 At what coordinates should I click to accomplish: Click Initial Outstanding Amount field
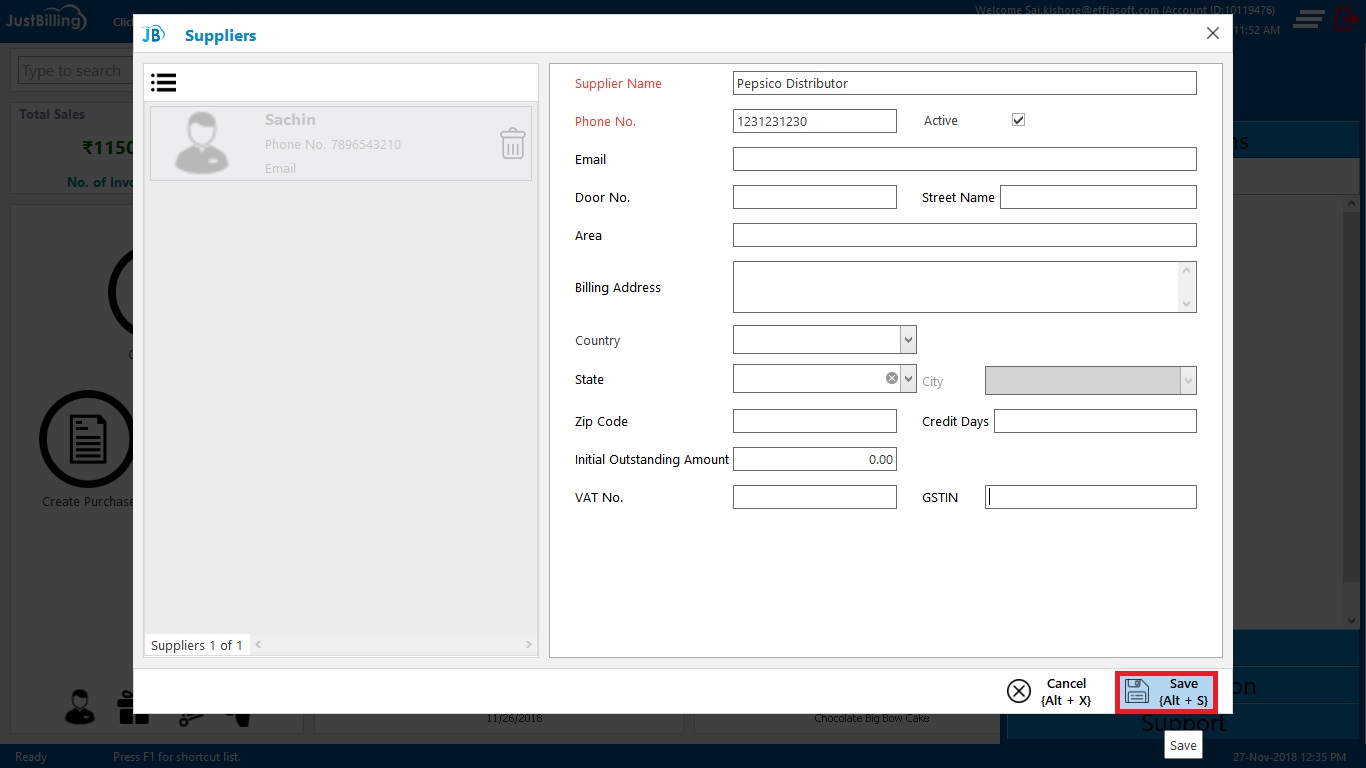tap(815, 459)
